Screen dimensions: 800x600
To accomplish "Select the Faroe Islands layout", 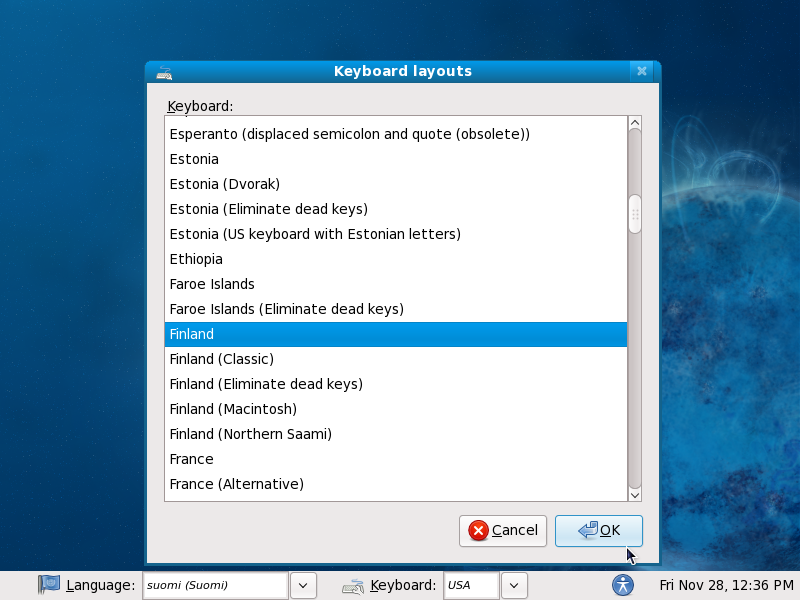I will click(212, 284).
